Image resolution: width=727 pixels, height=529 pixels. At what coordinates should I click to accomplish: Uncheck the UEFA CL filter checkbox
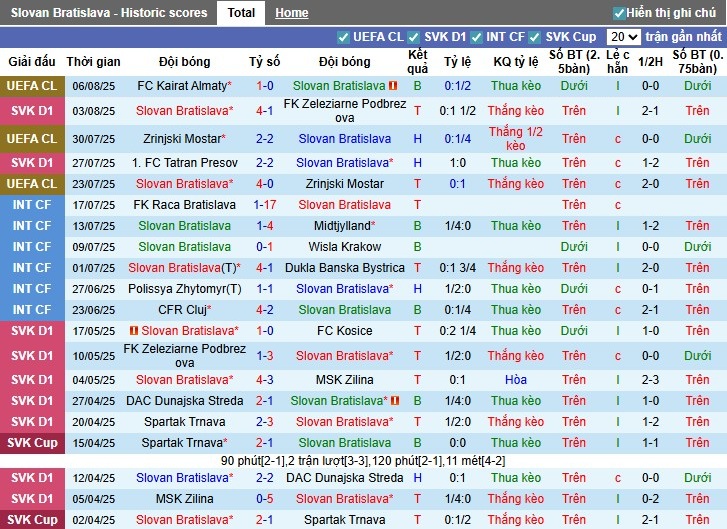(343, 37)
